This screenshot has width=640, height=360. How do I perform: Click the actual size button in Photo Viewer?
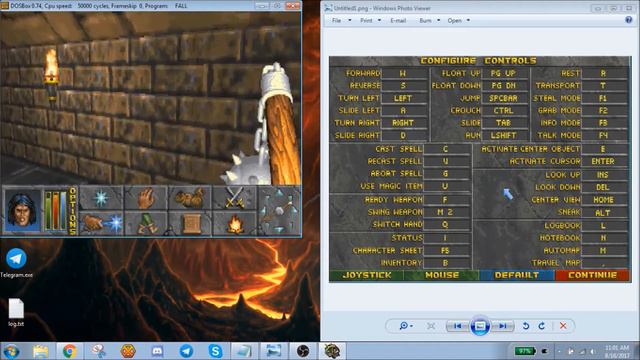tap(431, 326)
